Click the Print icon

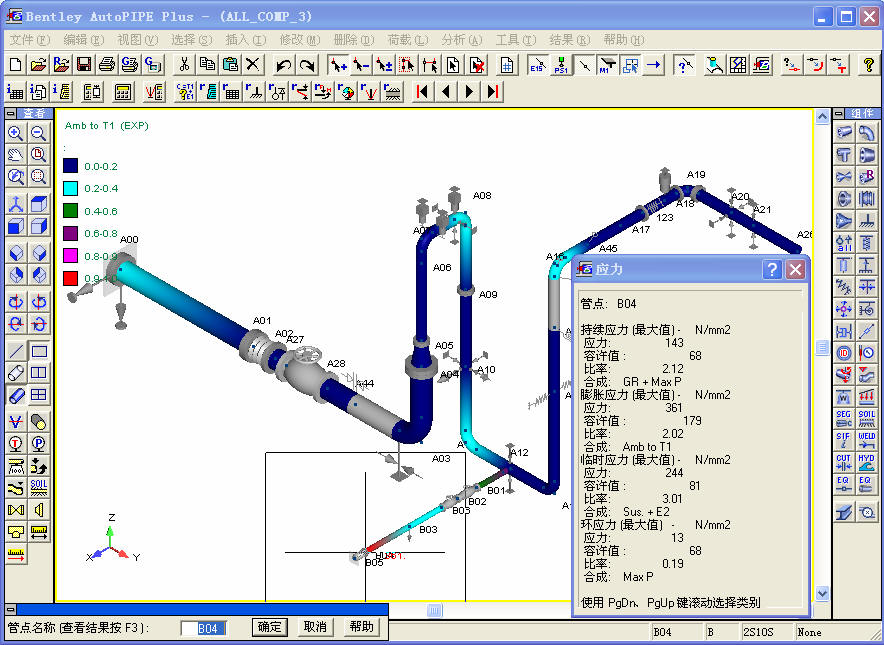(107, 65)
